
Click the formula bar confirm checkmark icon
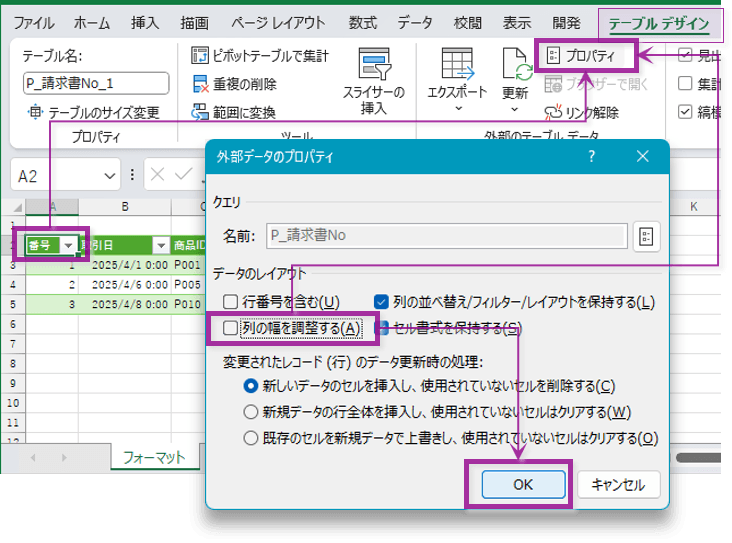[183, 175]
